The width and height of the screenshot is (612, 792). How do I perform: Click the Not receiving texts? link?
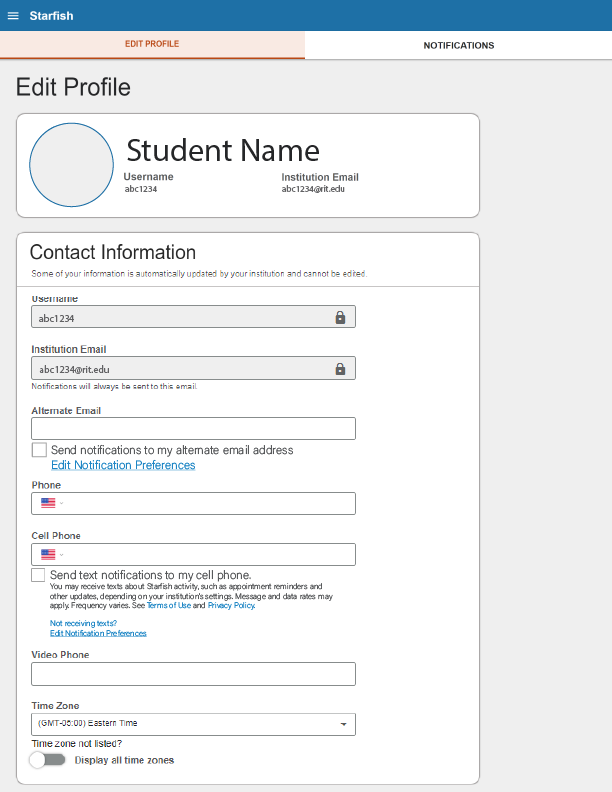point(83,623)
